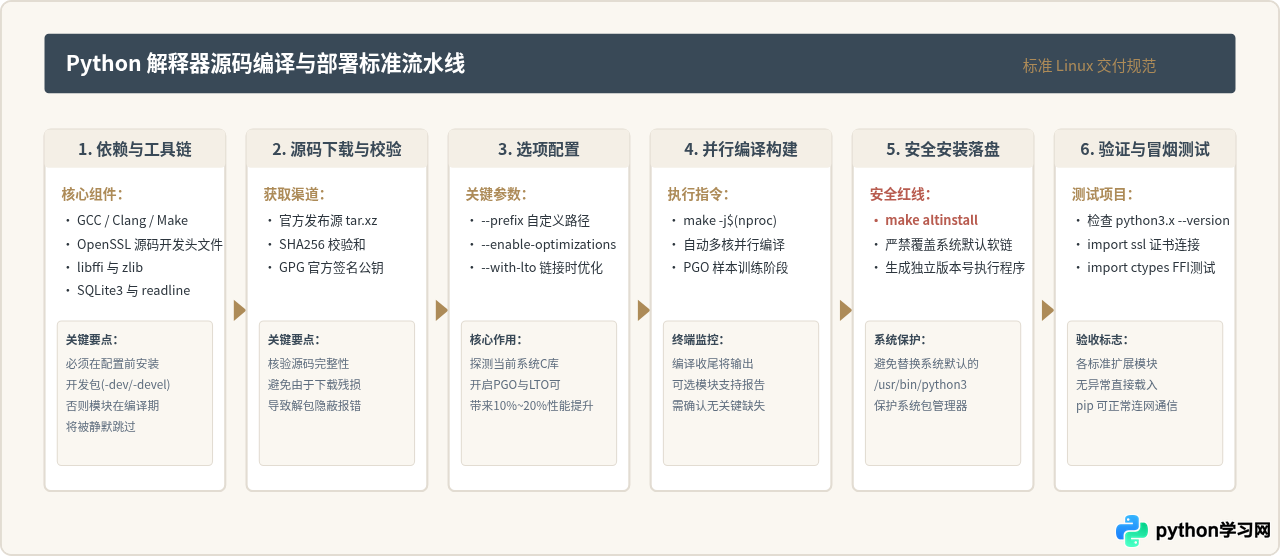Click the bullet "GCC / Clang / Make"
1280x557 pixels.
coord(132,220)
